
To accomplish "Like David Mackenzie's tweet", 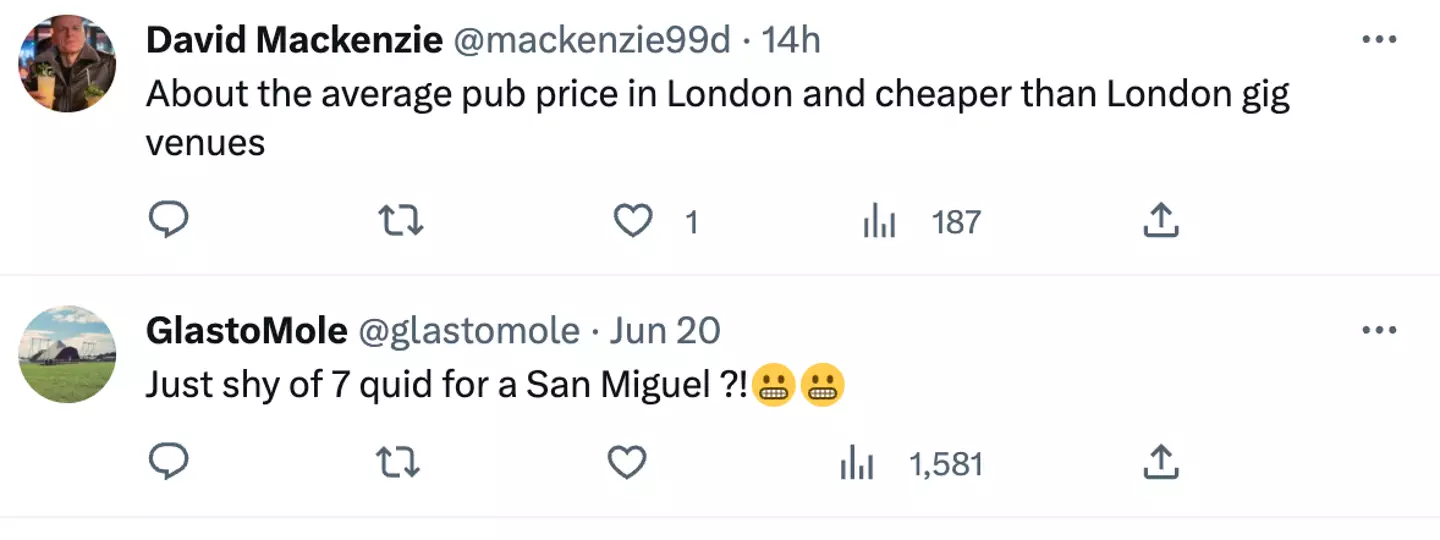I will (x=632, y=221).
